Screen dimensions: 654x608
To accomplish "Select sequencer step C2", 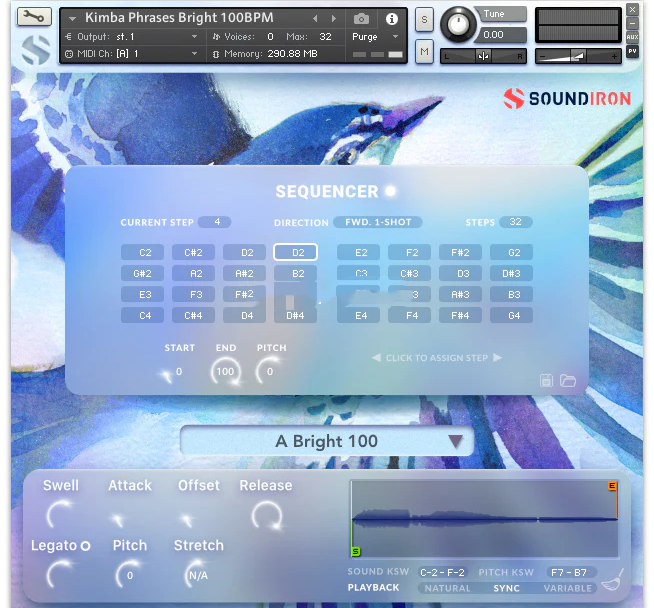I will pos(142,252).
